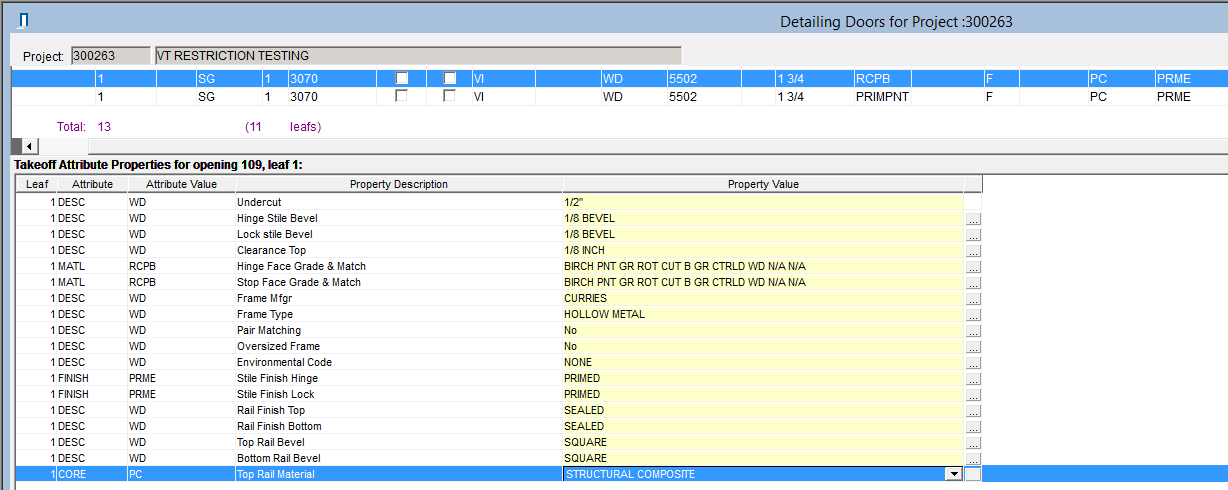The height and width of the screenshot is (490, 1228).
Task: Toggle the second checkbox in the highlighted door row
Action: (450, 78)
